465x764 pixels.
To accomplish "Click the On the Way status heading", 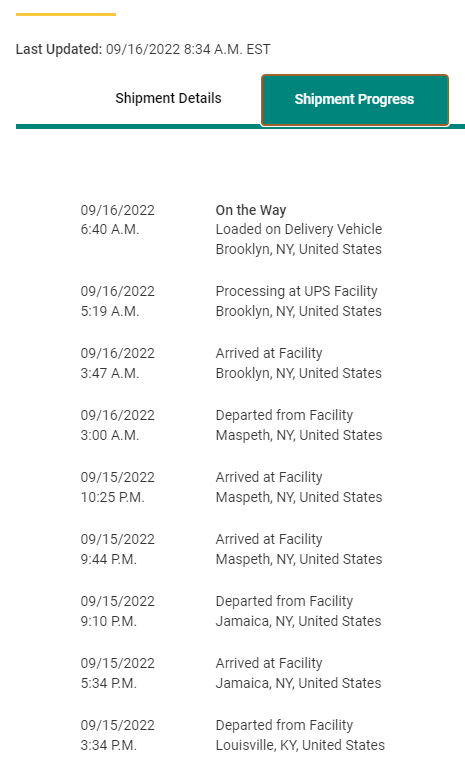I will [x=251, y=210].
